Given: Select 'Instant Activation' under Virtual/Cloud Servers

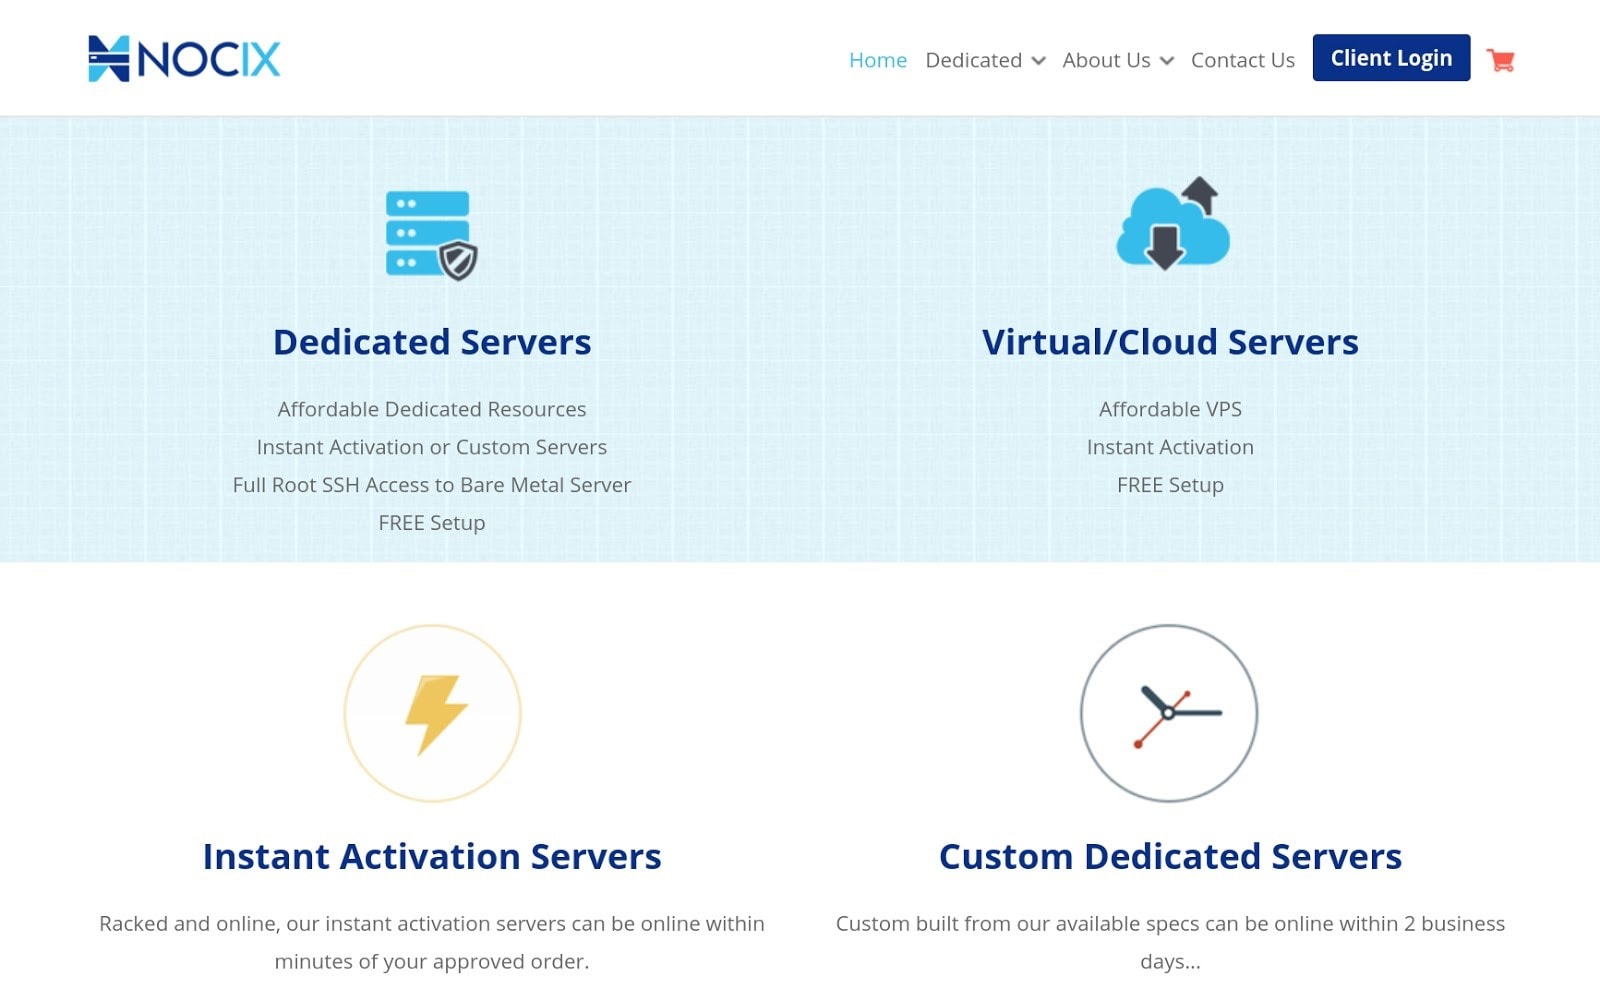Looking at the screenshot, I should tap(1170, 447).
